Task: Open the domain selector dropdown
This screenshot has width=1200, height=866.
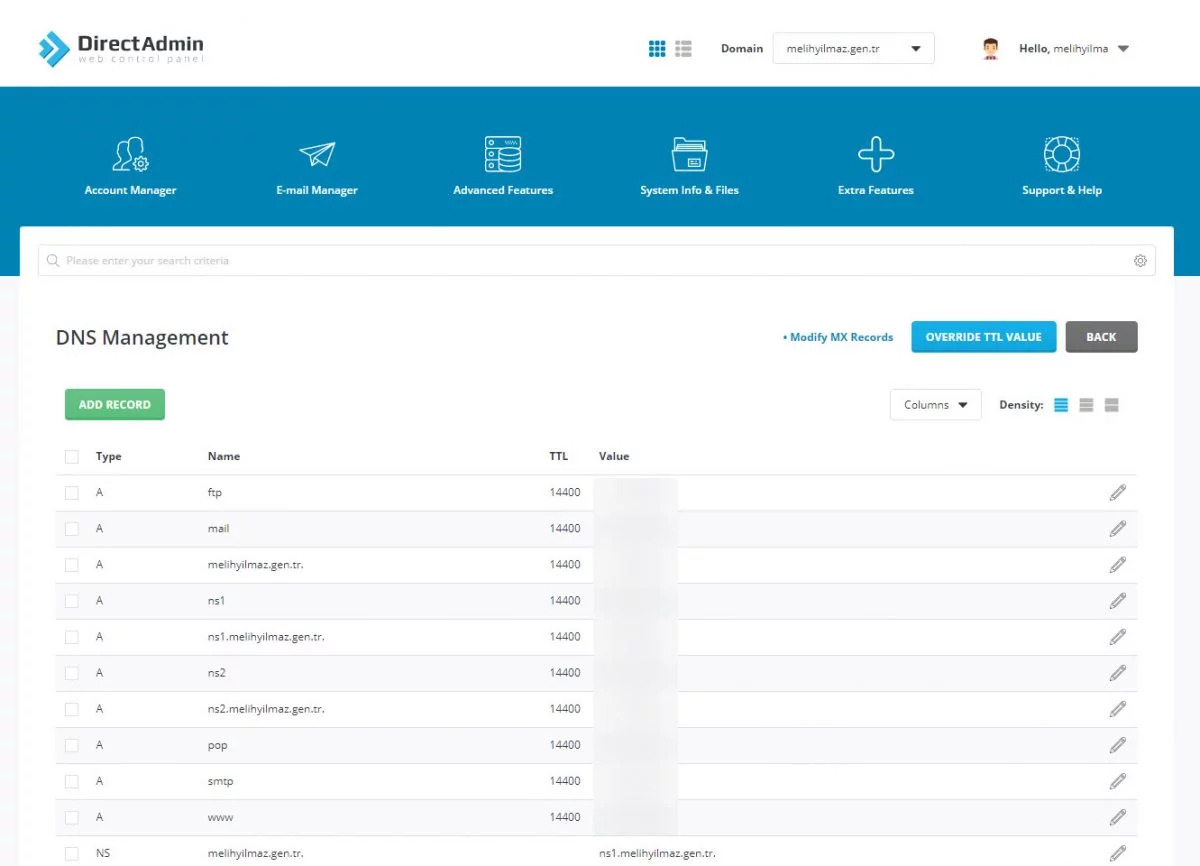Action: pyautogui.click(x=853, y=48)
